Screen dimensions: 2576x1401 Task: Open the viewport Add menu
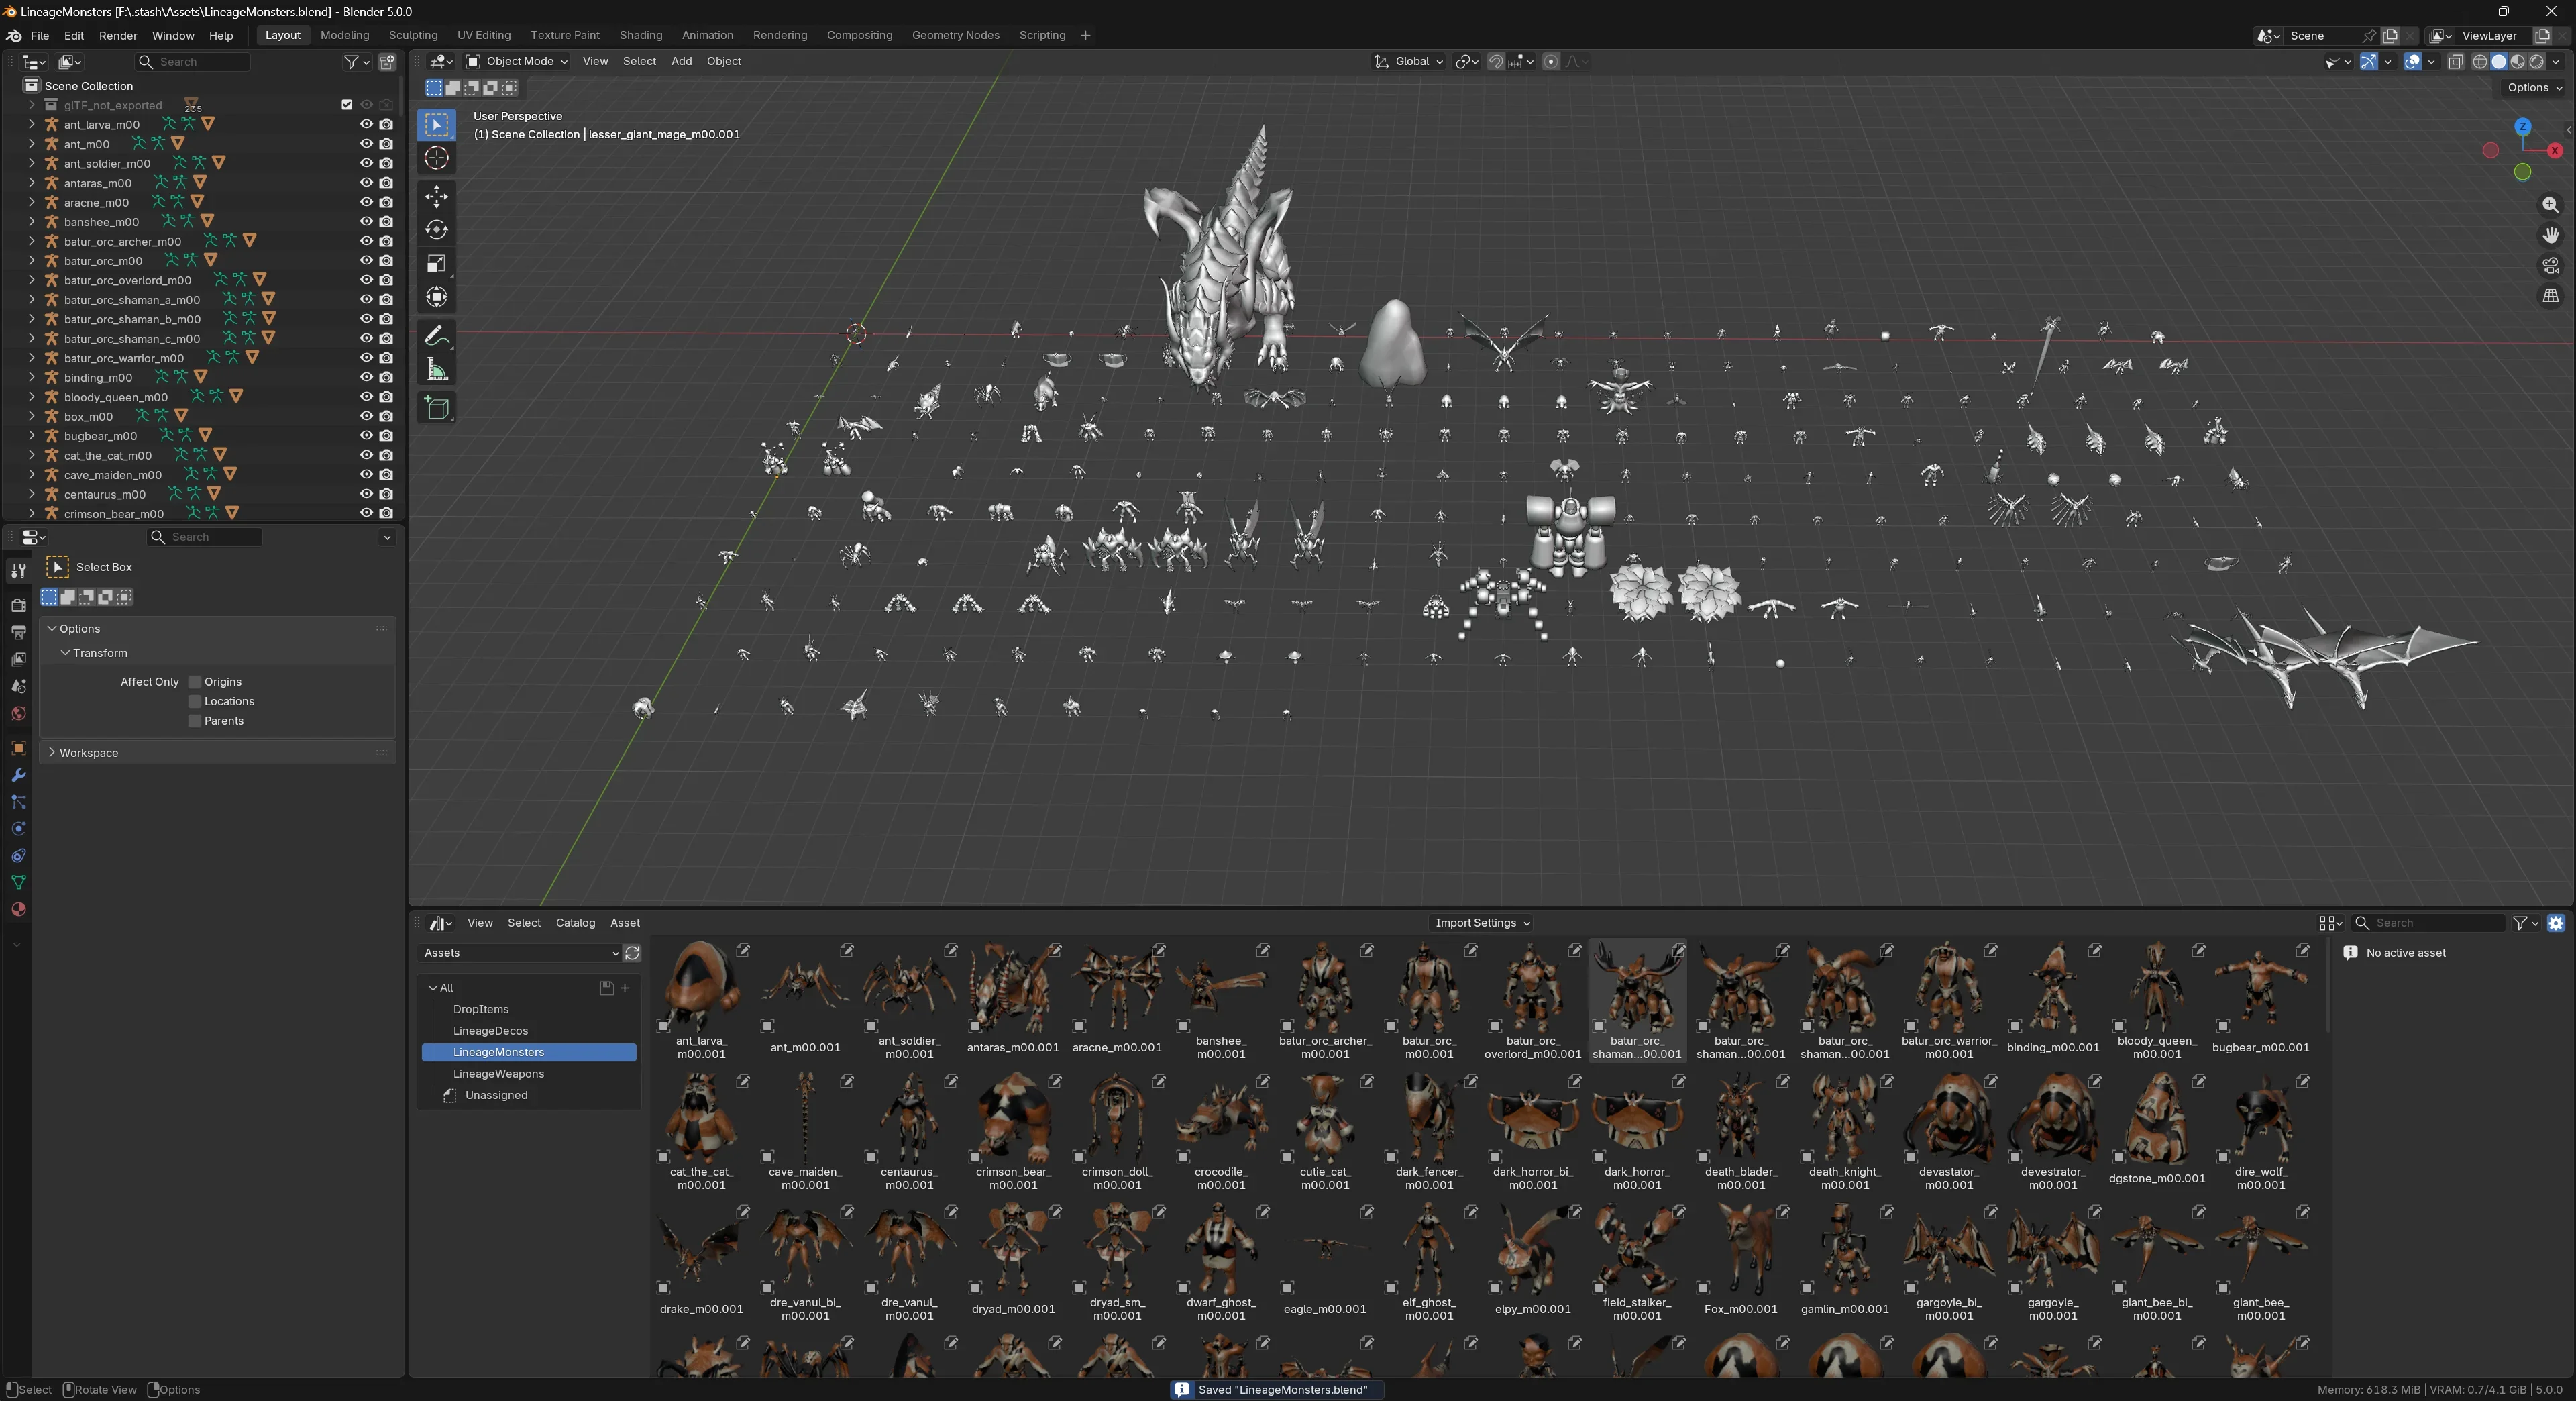point(681,62)
